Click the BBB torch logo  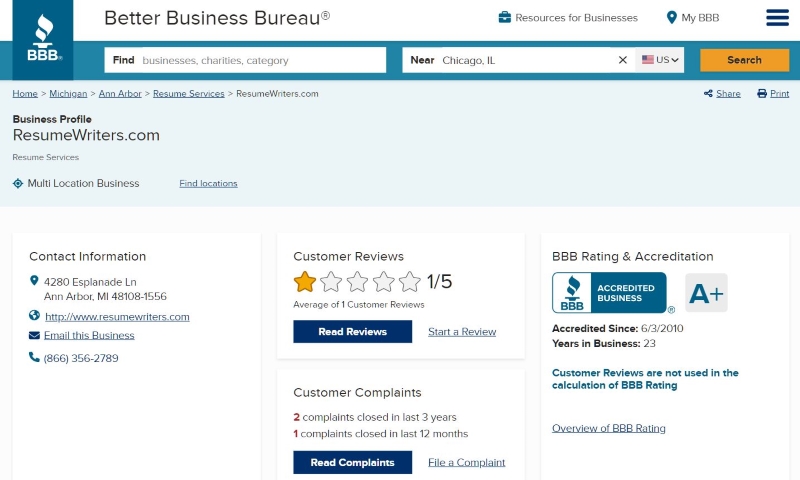[x=43, y=40]
